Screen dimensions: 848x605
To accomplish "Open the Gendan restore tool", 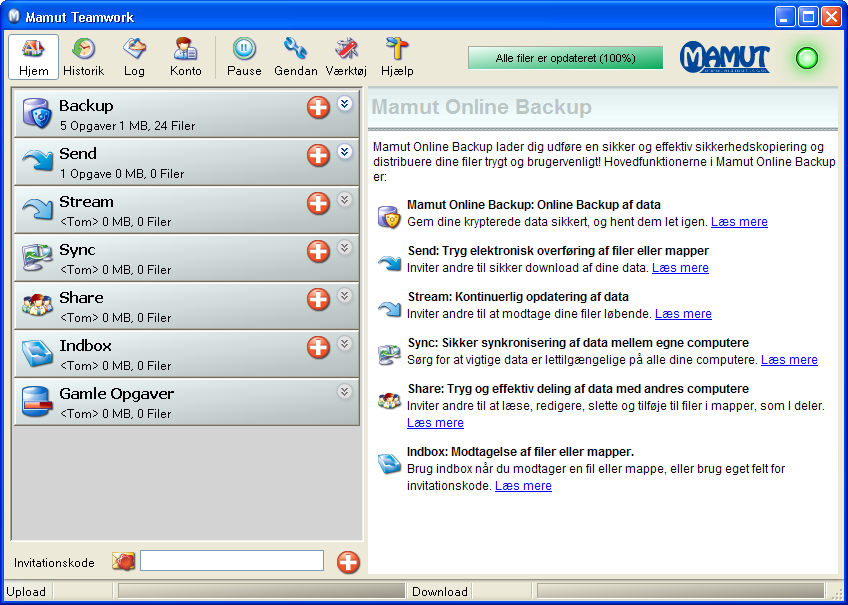I will [295, 57].
